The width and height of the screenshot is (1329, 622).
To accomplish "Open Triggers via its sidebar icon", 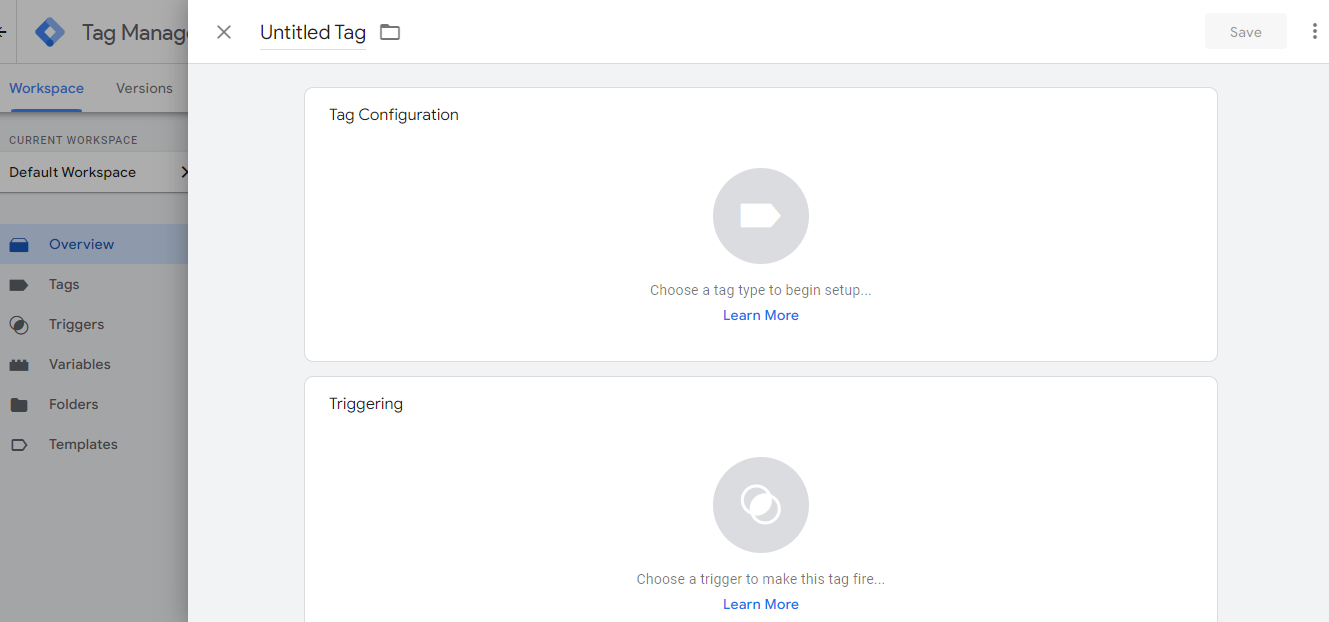I will [19, 325].
